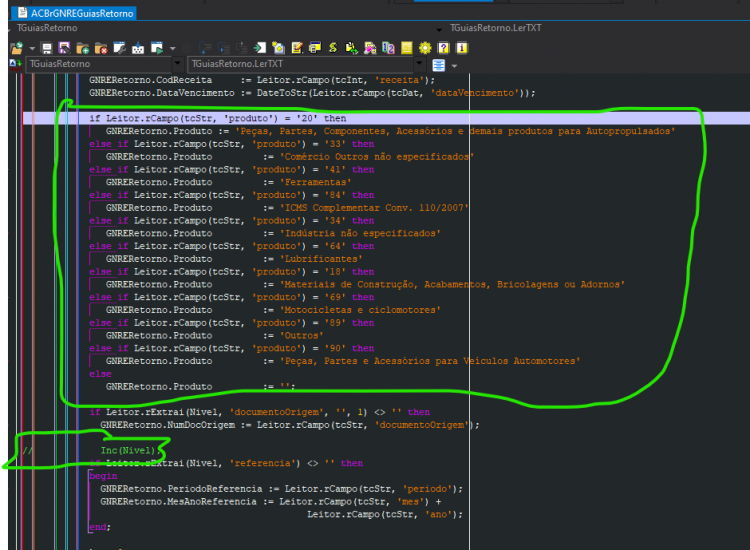Click the 'Comércio Outros não especificados' line
Image resolution: width=750 pixels, height=550 pixels.
coord(290,156)
